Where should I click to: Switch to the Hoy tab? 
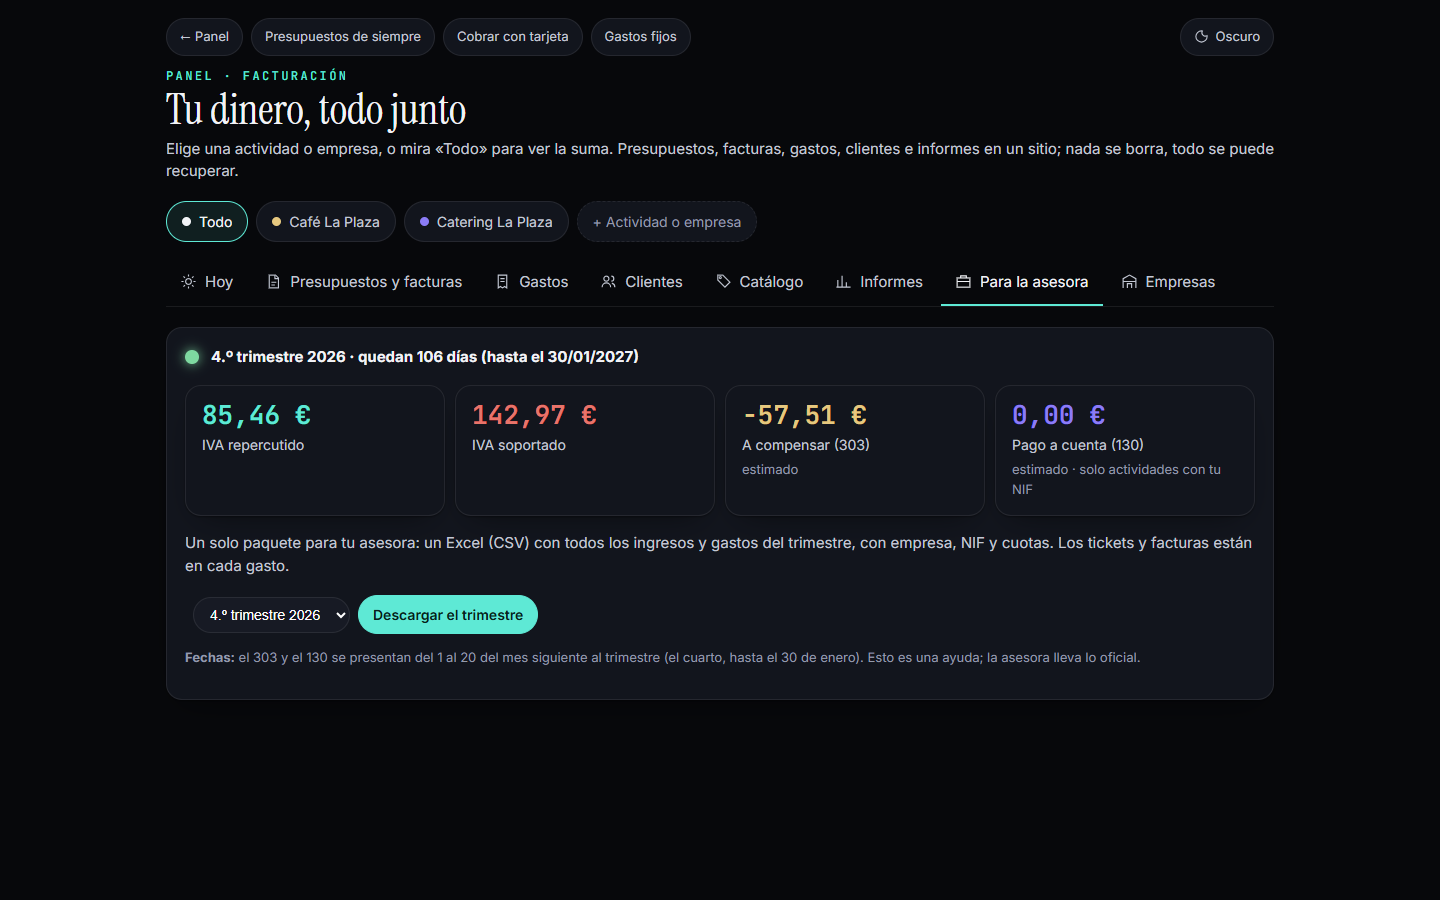(207, 282)
